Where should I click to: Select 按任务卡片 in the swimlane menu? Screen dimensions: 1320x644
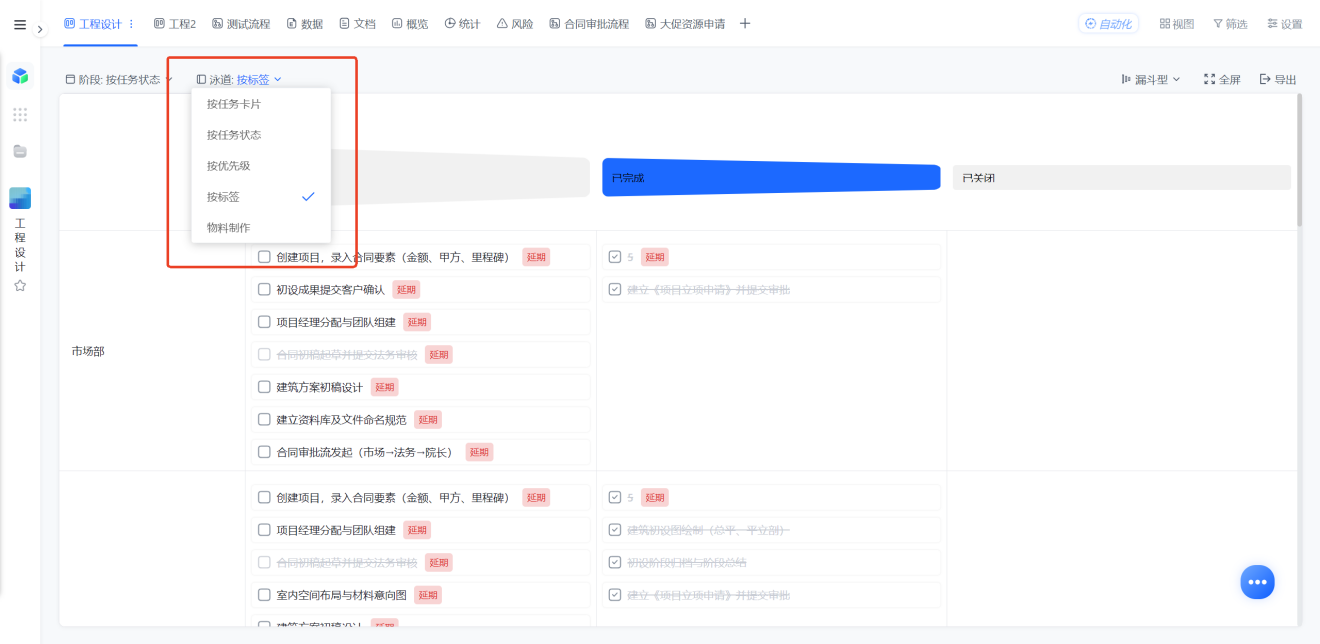tap(261, 104)
